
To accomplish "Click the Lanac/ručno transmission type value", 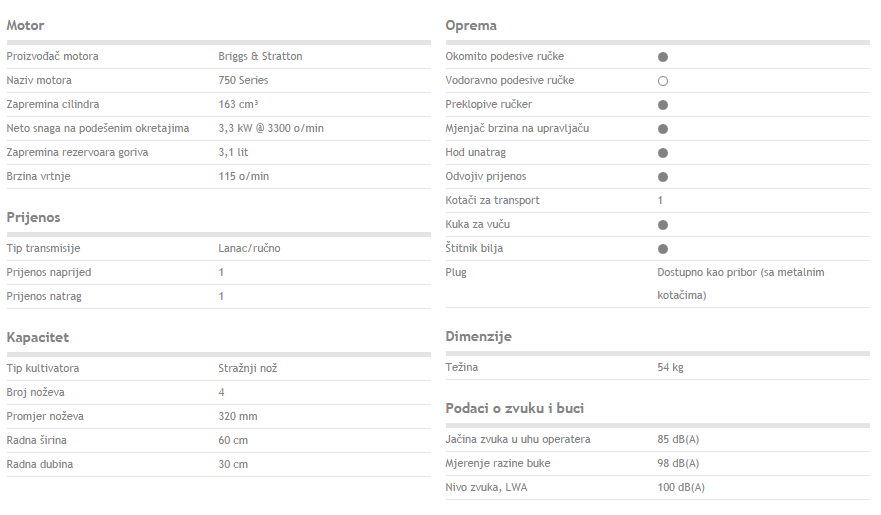I will tap(249, 248).
